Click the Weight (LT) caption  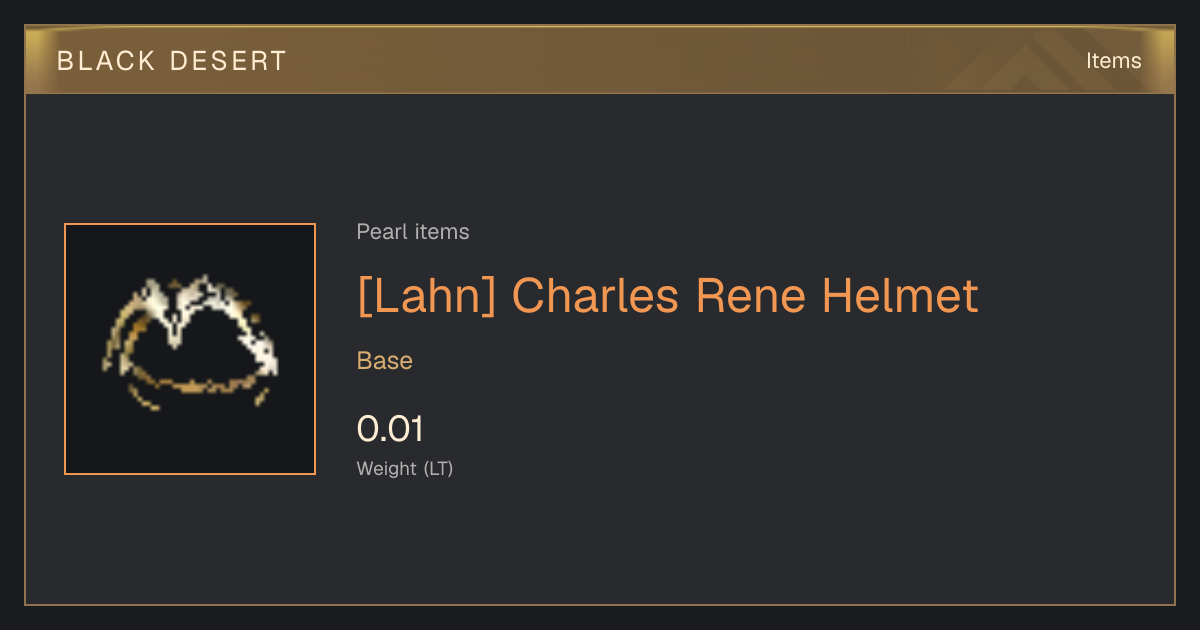[x=405, y=468]
